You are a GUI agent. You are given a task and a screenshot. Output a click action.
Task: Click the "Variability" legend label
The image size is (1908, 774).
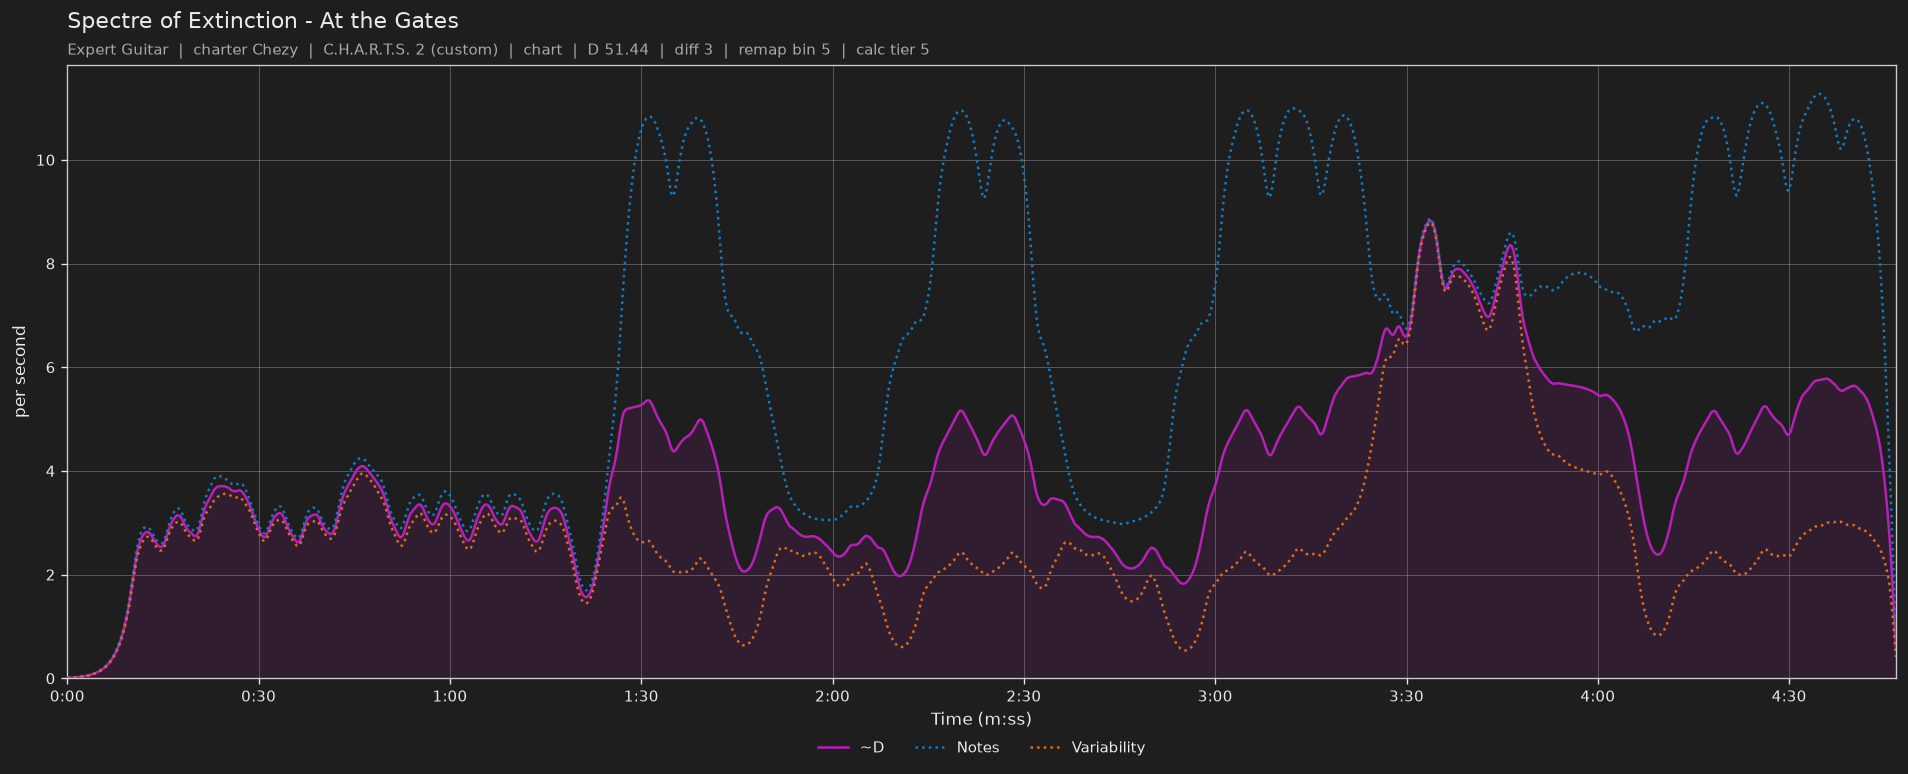1108,748
